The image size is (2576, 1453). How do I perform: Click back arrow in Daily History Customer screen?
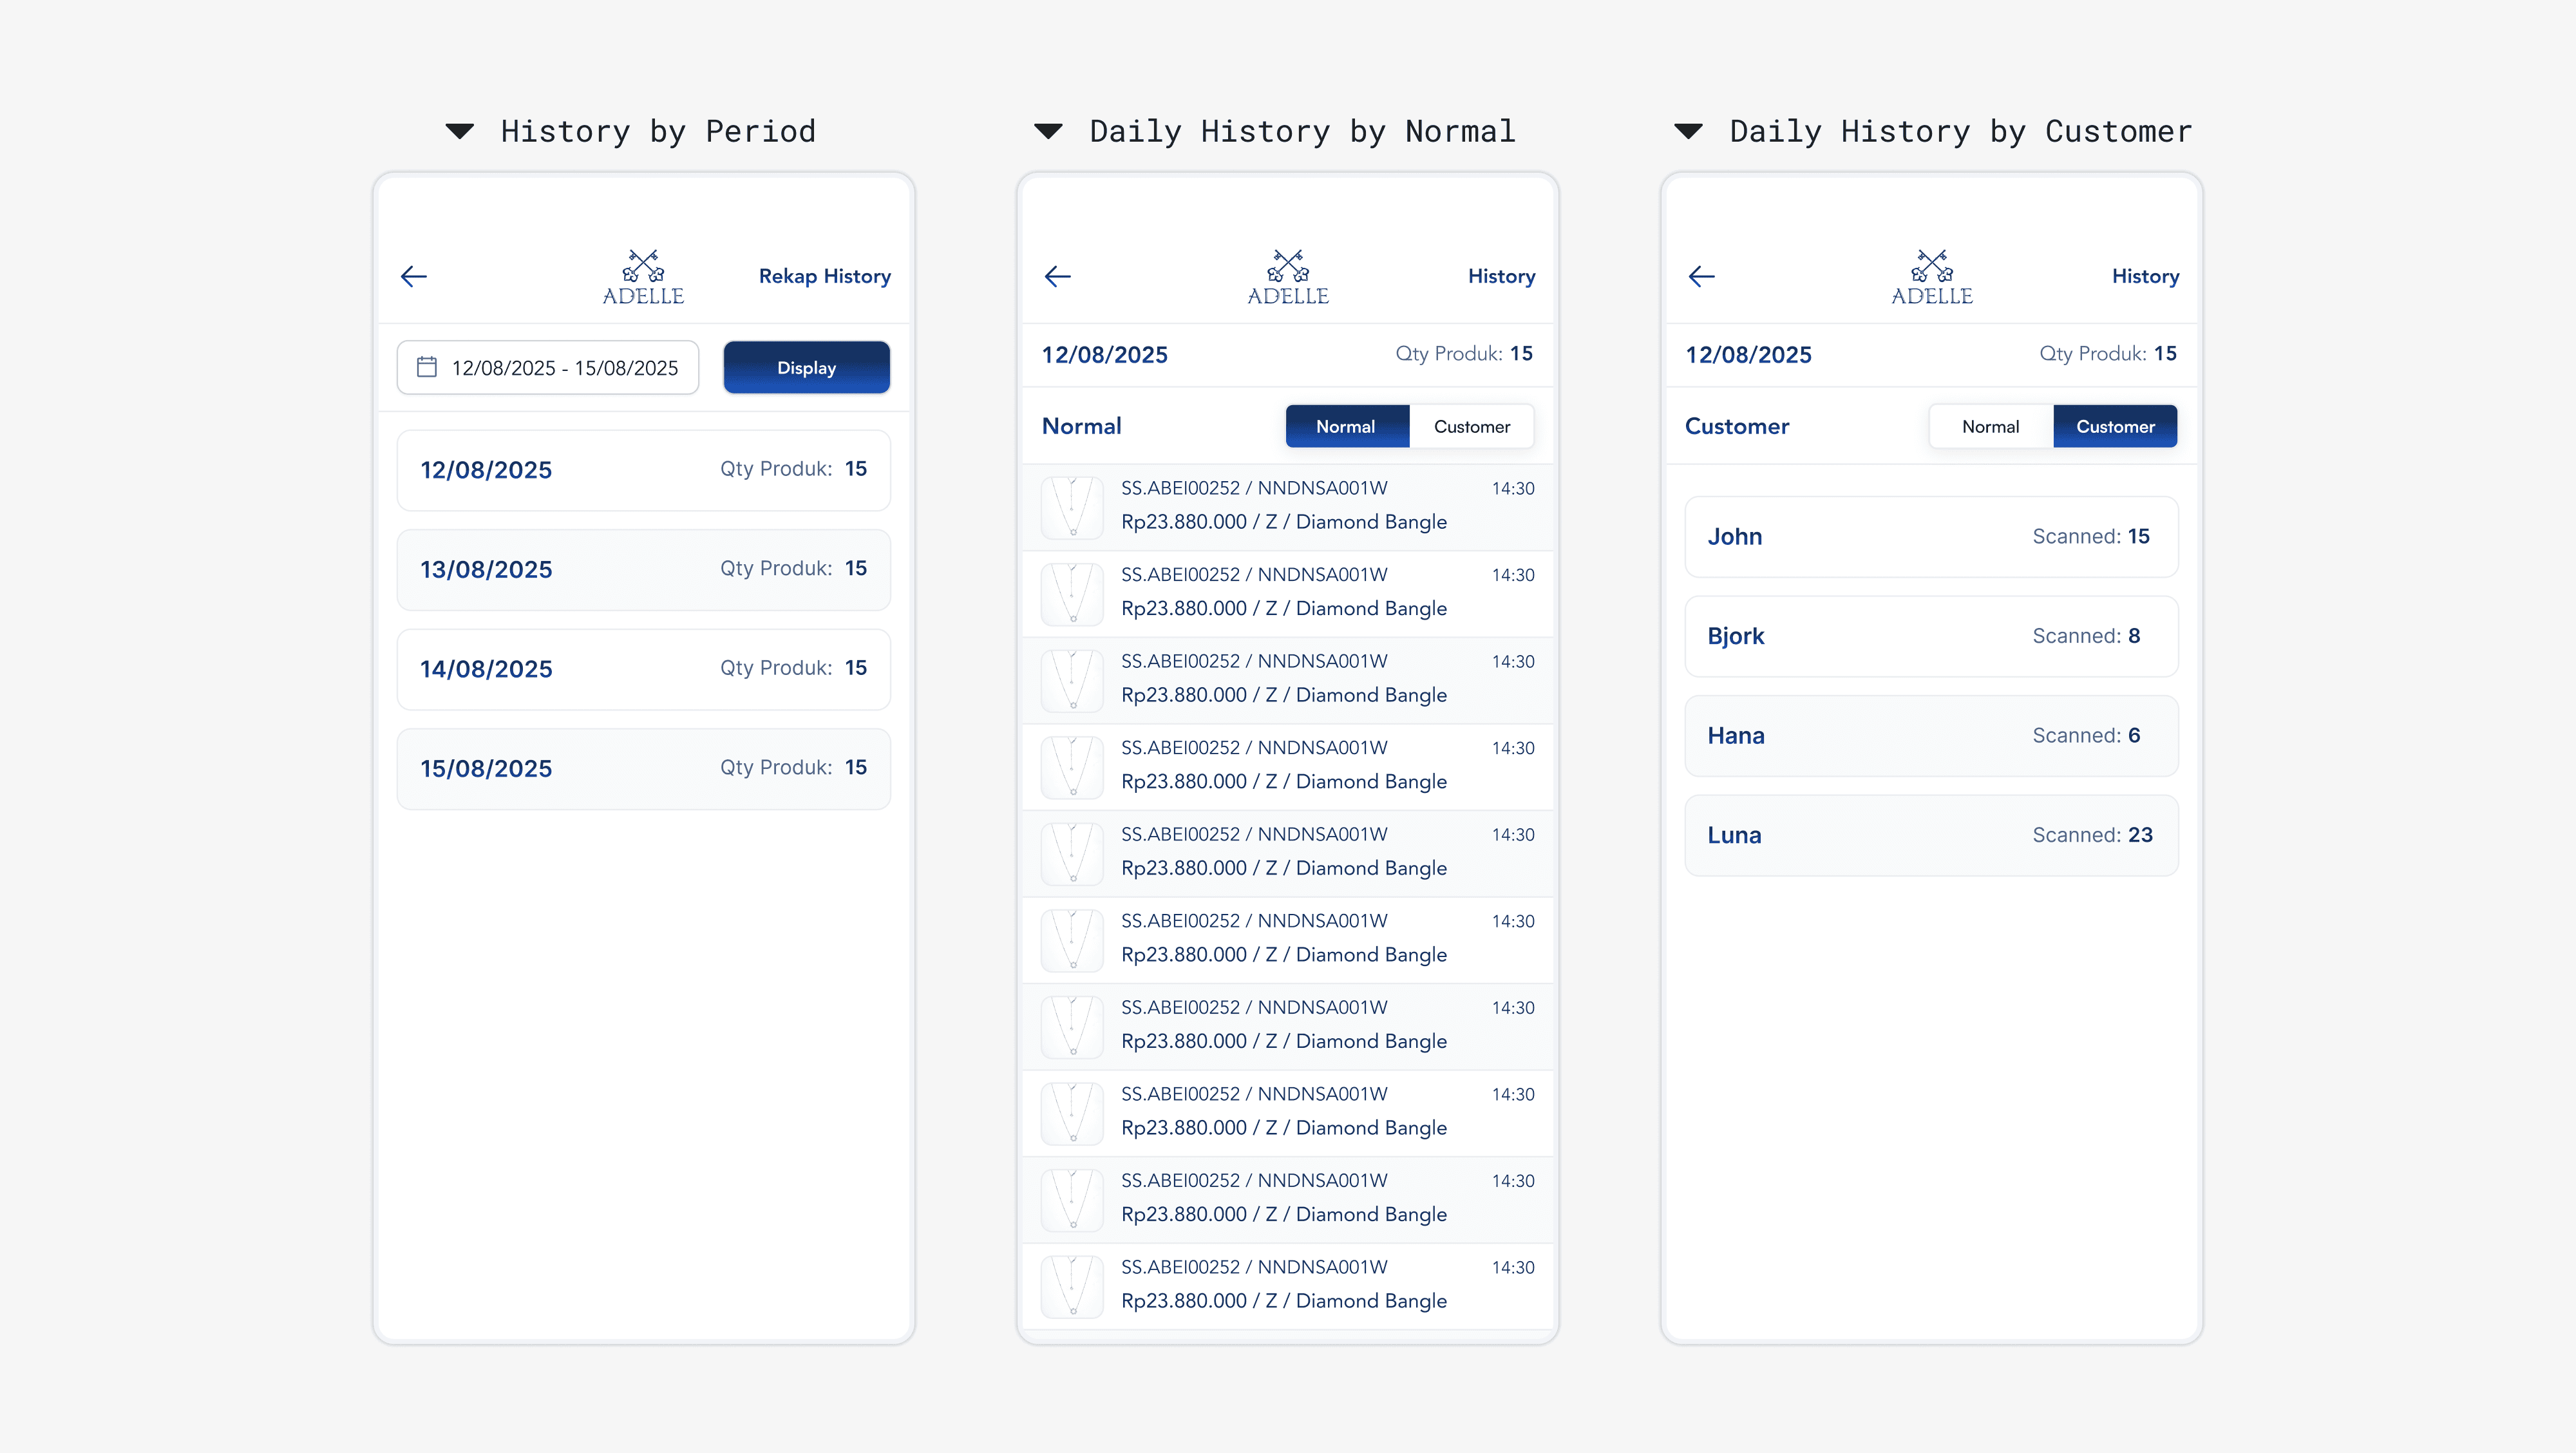[1702, 276]
